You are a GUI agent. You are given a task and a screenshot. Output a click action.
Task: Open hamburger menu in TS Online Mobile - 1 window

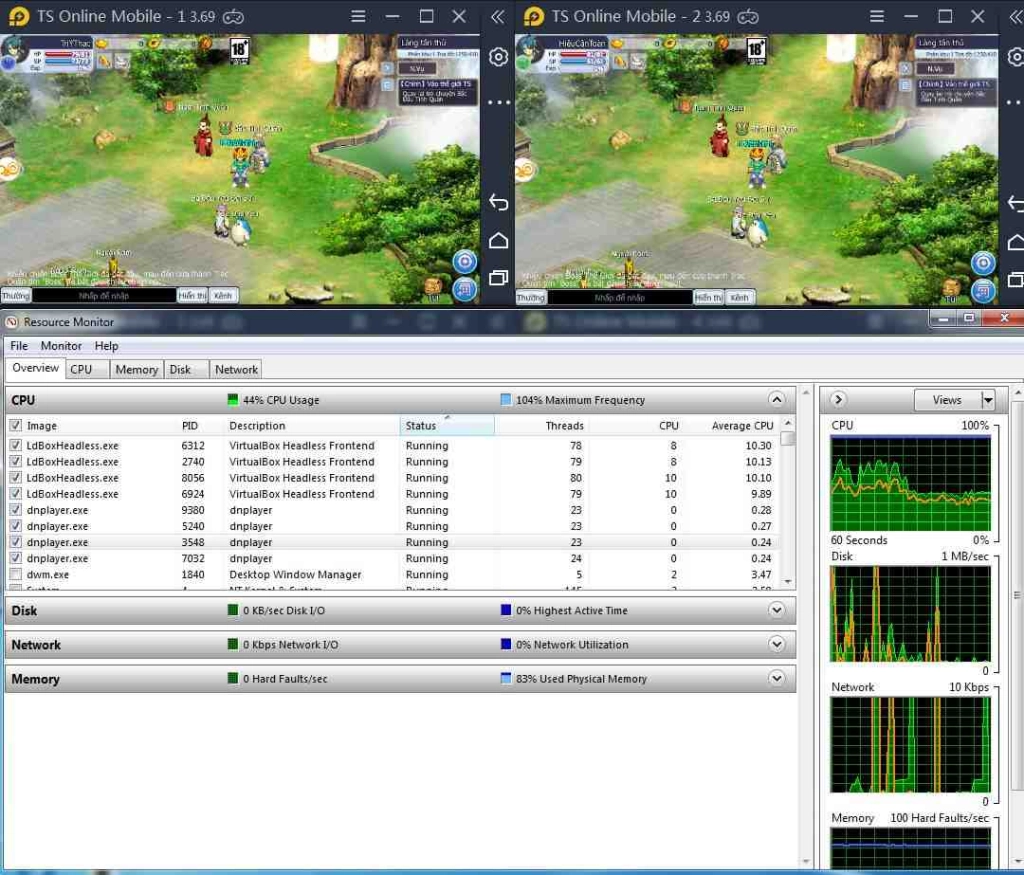pos(358,16)
